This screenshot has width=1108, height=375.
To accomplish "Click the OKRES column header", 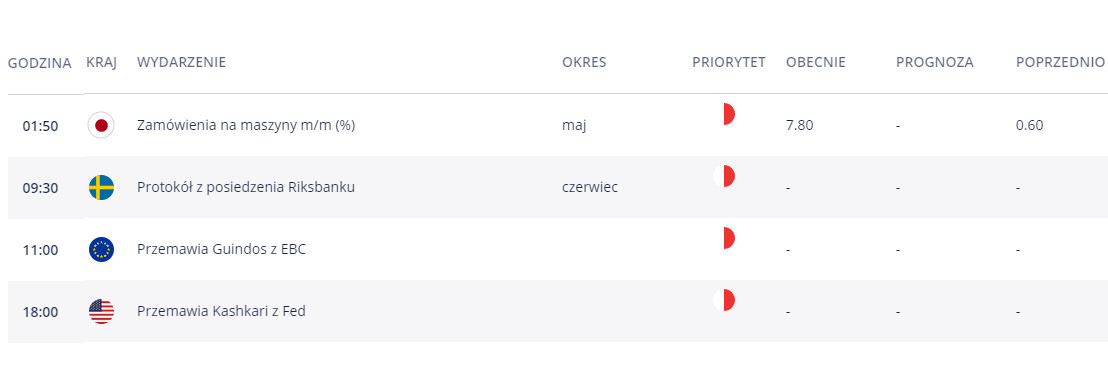I will point(584,62).
